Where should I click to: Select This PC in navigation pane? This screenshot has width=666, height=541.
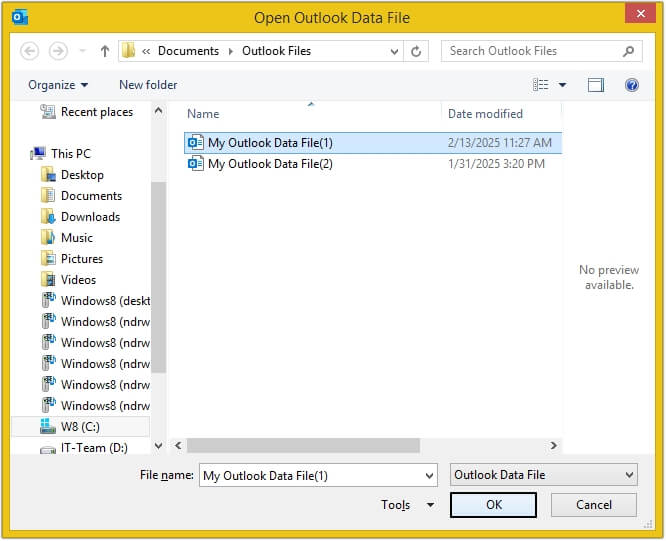point(71,153)
